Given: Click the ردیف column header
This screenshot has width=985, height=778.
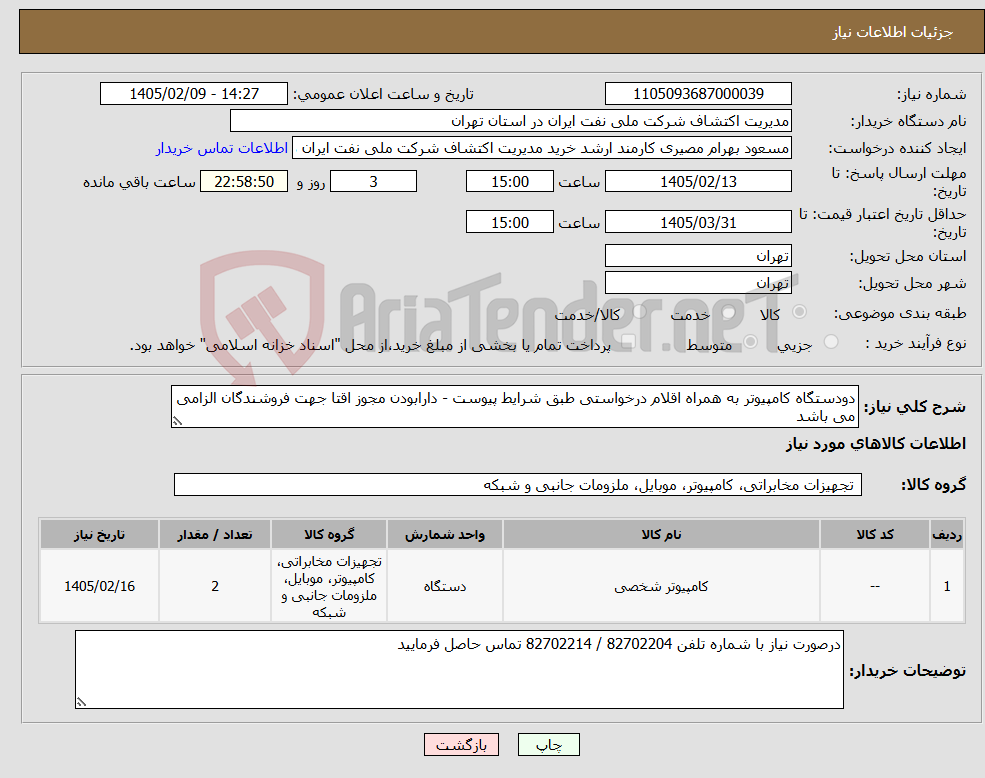Looking at the screenshot, I should click(947, 534).
